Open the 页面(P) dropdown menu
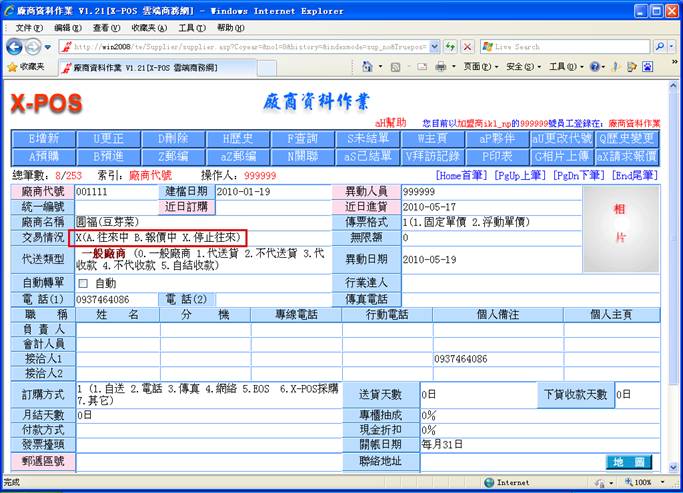This screenshot has height=493, width=683. (x=478, y=66)
